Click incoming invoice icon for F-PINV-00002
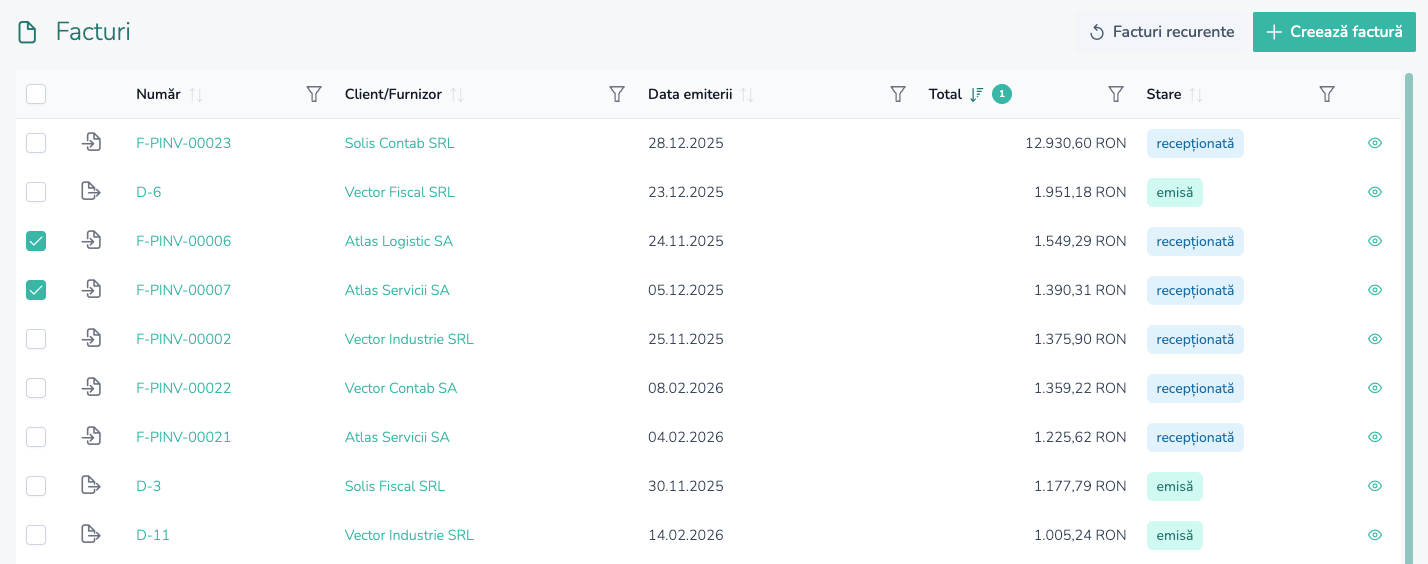 pyautogui.click(x=91, y=339)
